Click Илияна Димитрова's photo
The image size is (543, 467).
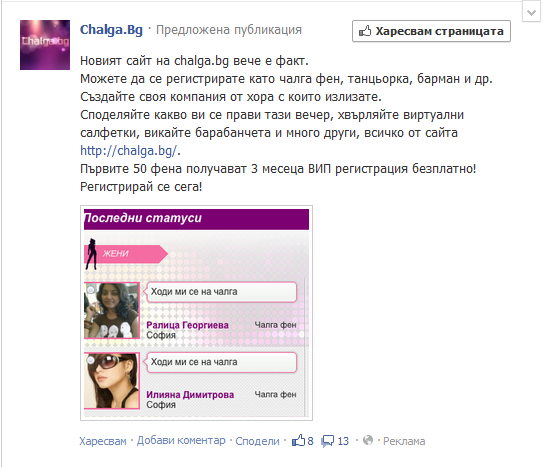point(112,380)
